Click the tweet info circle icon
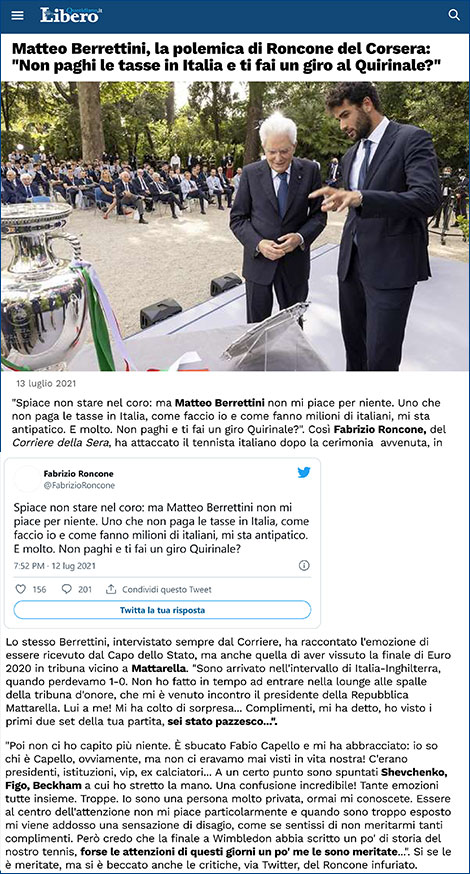The height and width of the screenshot is (874, 470). (304, 565)
